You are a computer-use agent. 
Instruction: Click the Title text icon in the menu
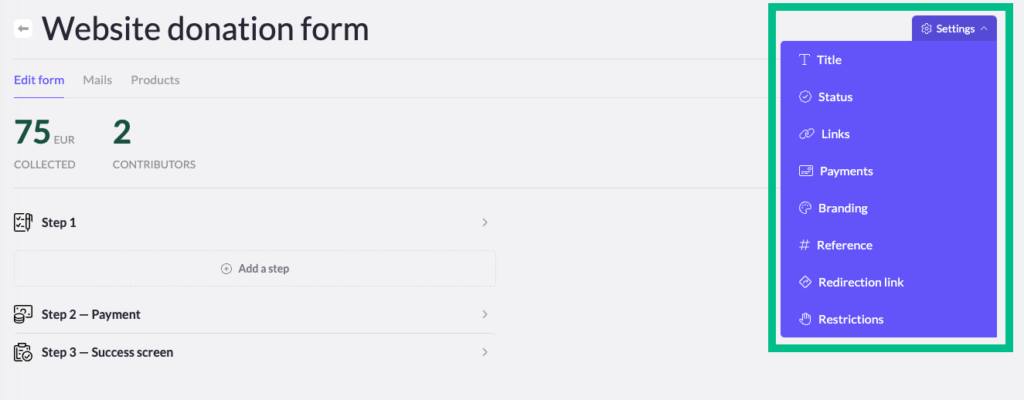point(804,60)
